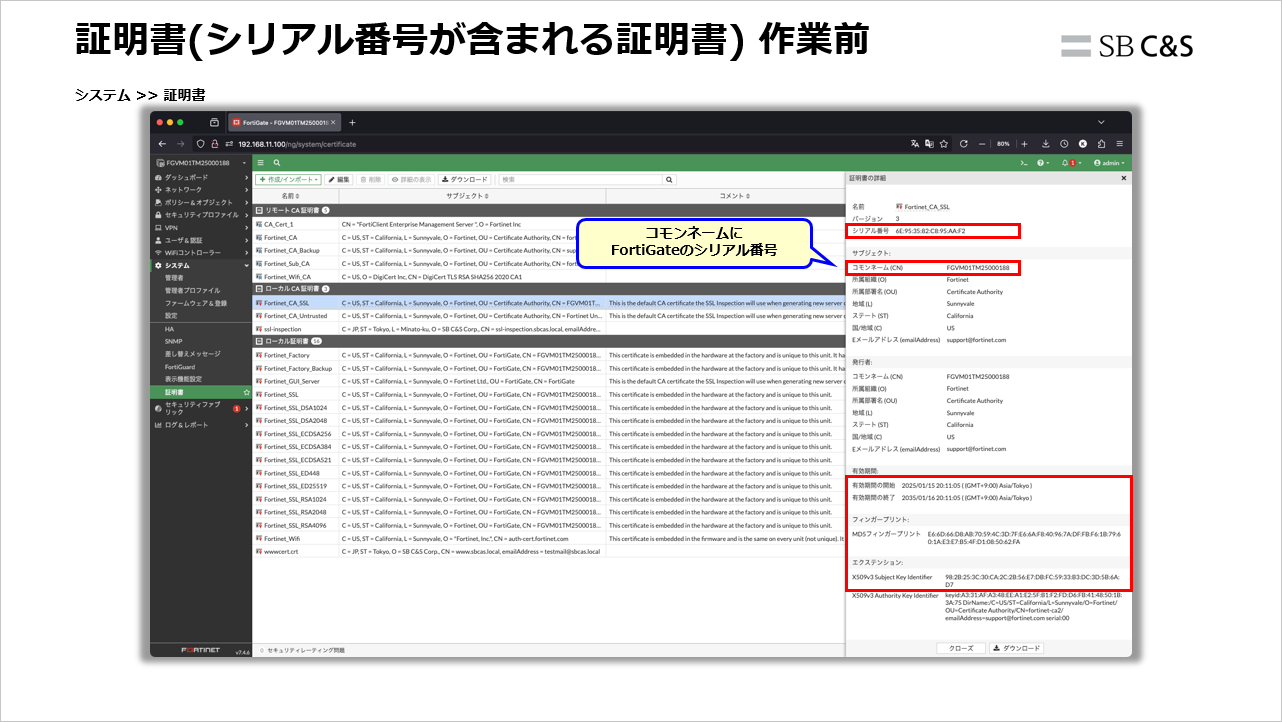Click the toolbar ダウンロード button
The height and width of the screenshot is (722, 1282).
tap(464, 179)
